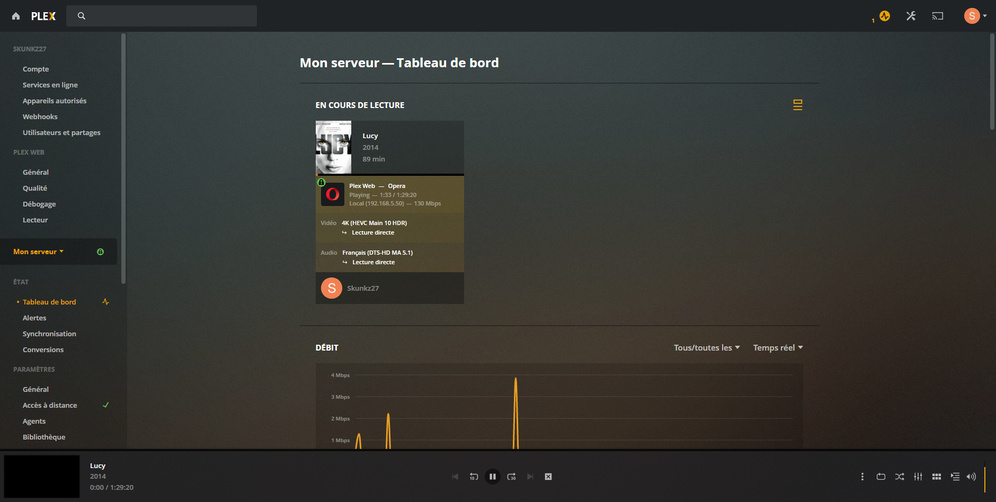Open settings wrench-and-screwdriver icon
The image size is (996, 502).
click(x=911, y=16)
